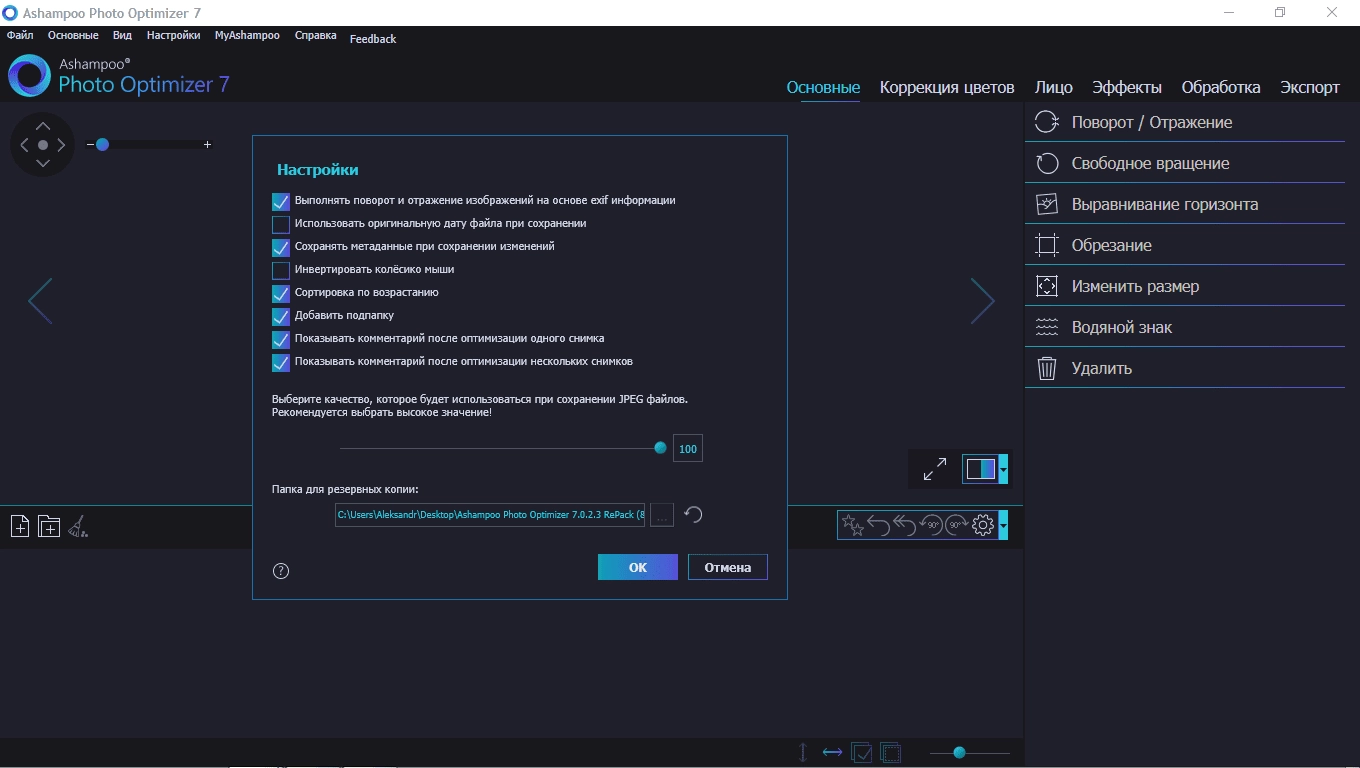Click the zoom plus icon
The width and height of the screenshot is (1360, 768).
point(207,145)
